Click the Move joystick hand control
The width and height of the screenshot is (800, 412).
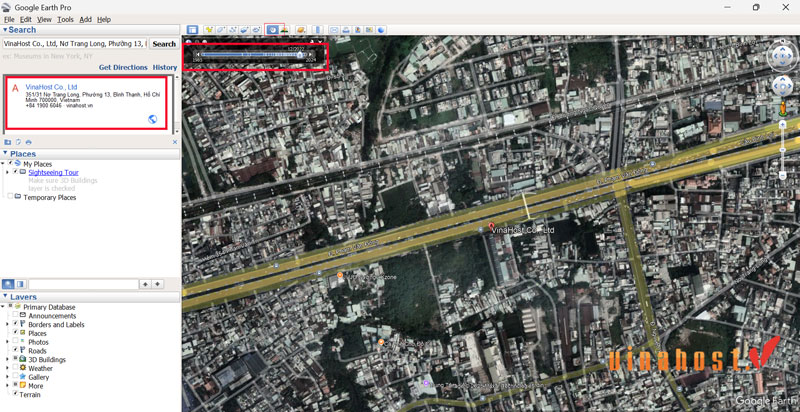coord(782,87)
